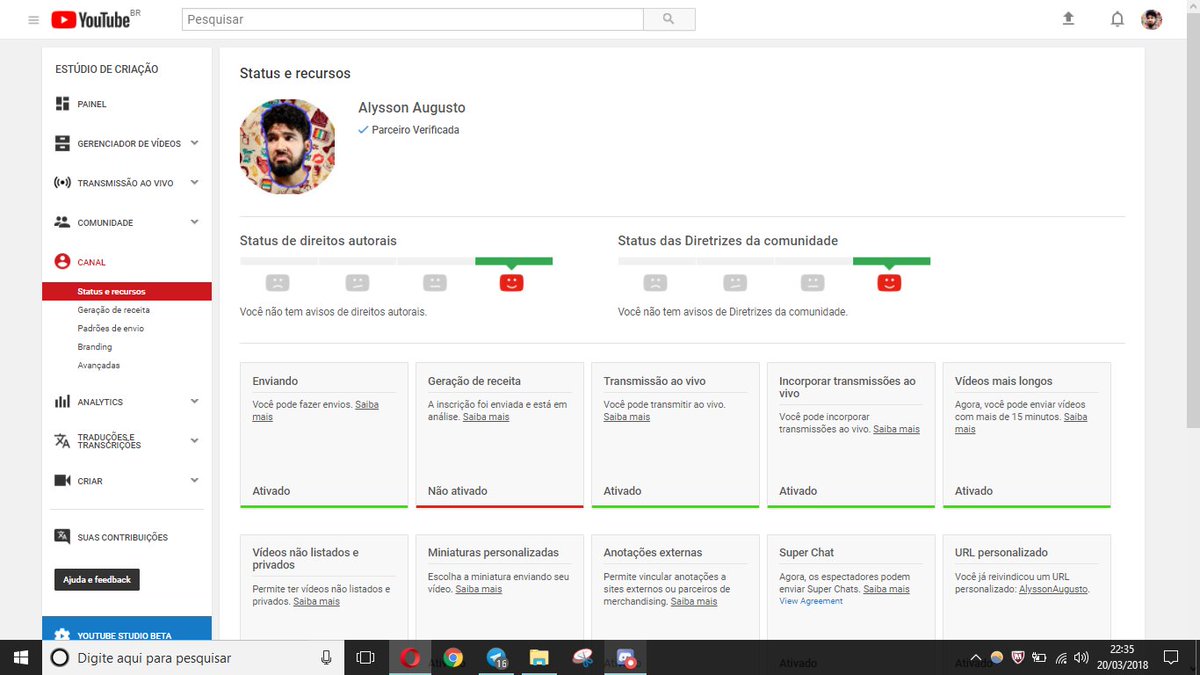
Task: Click the Ajuda e feedback button
Action: [x=97, y=580]
